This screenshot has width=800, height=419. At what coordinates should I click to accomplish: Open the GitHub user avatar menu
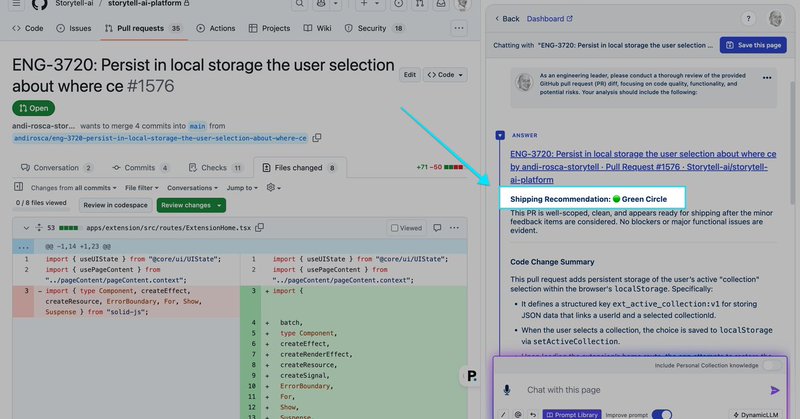(x=463, y=4)
